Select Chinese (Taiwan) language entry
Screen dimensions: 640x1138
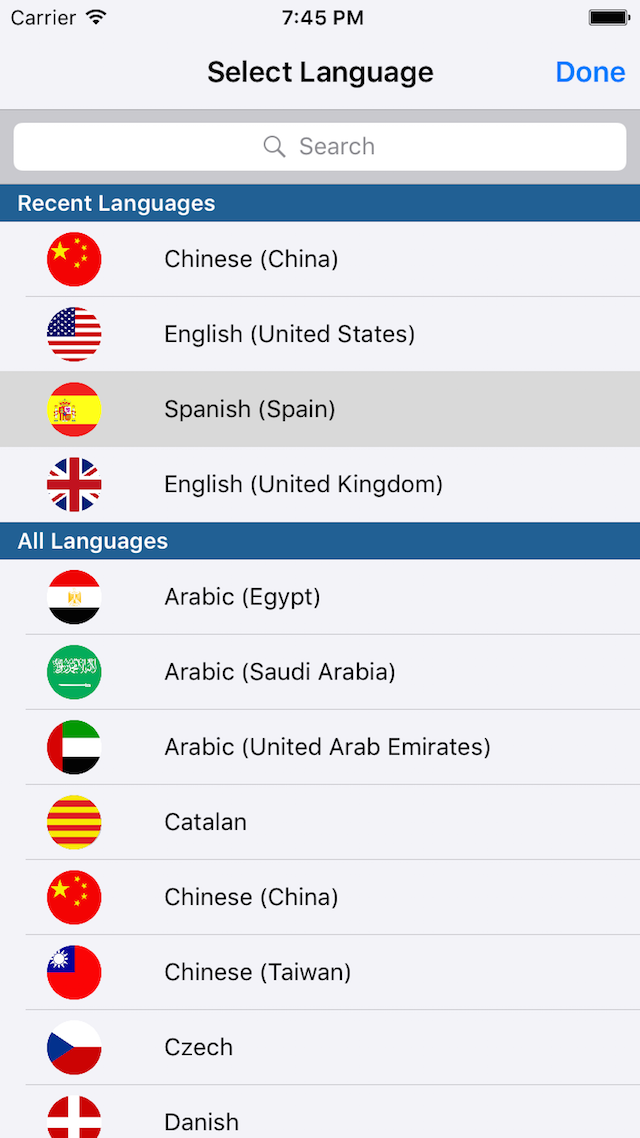click(320, 972)
